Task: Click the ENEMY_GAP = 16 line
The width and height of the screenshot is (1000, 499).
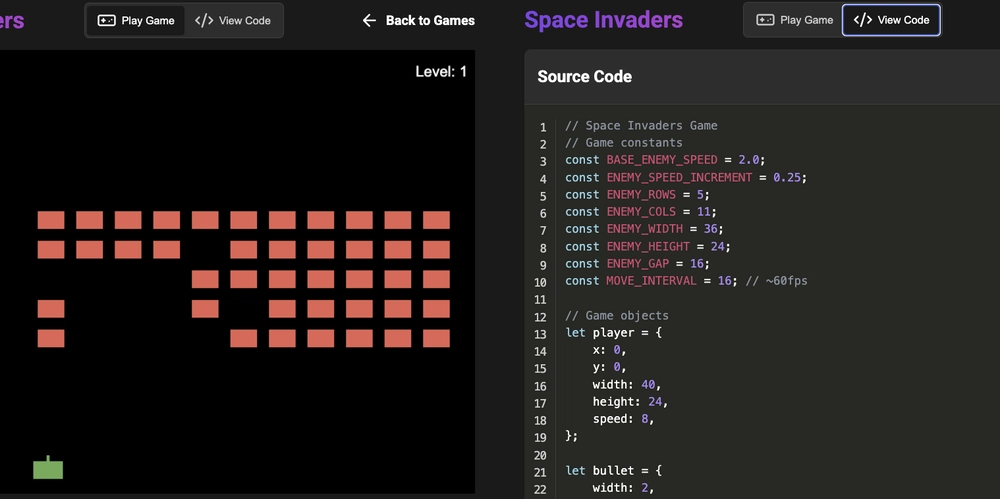Action: pyautogui.click(x=637, y=264)
